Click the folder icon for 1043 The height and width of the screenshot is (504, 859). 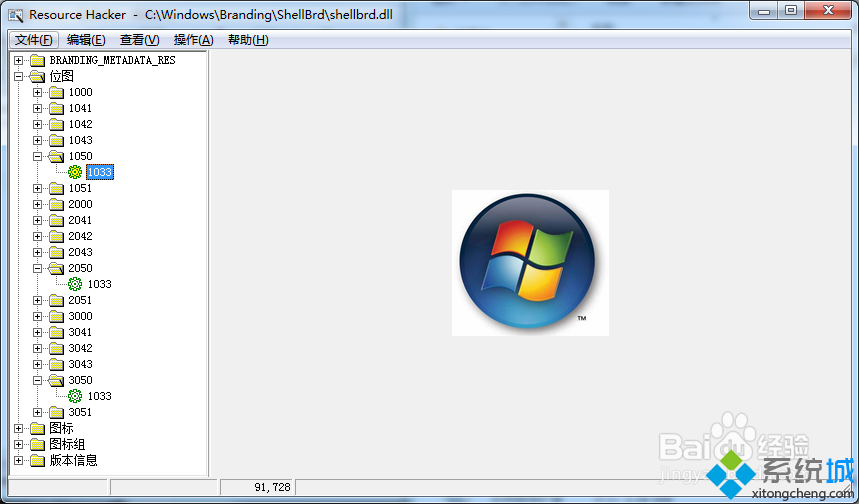(56, 140)
